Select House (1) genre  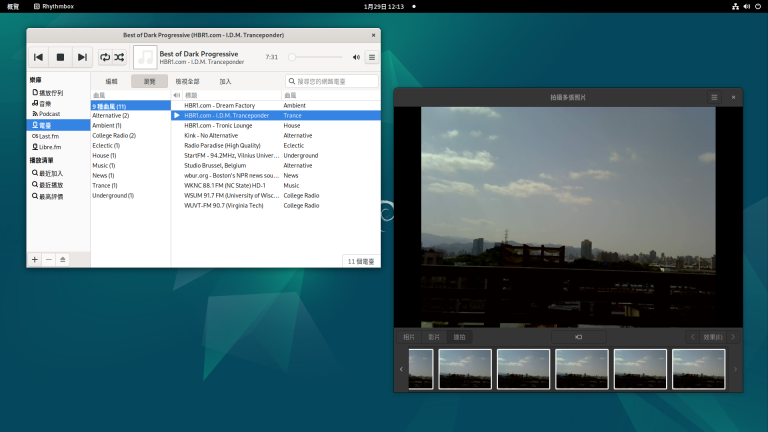(131, 155)
